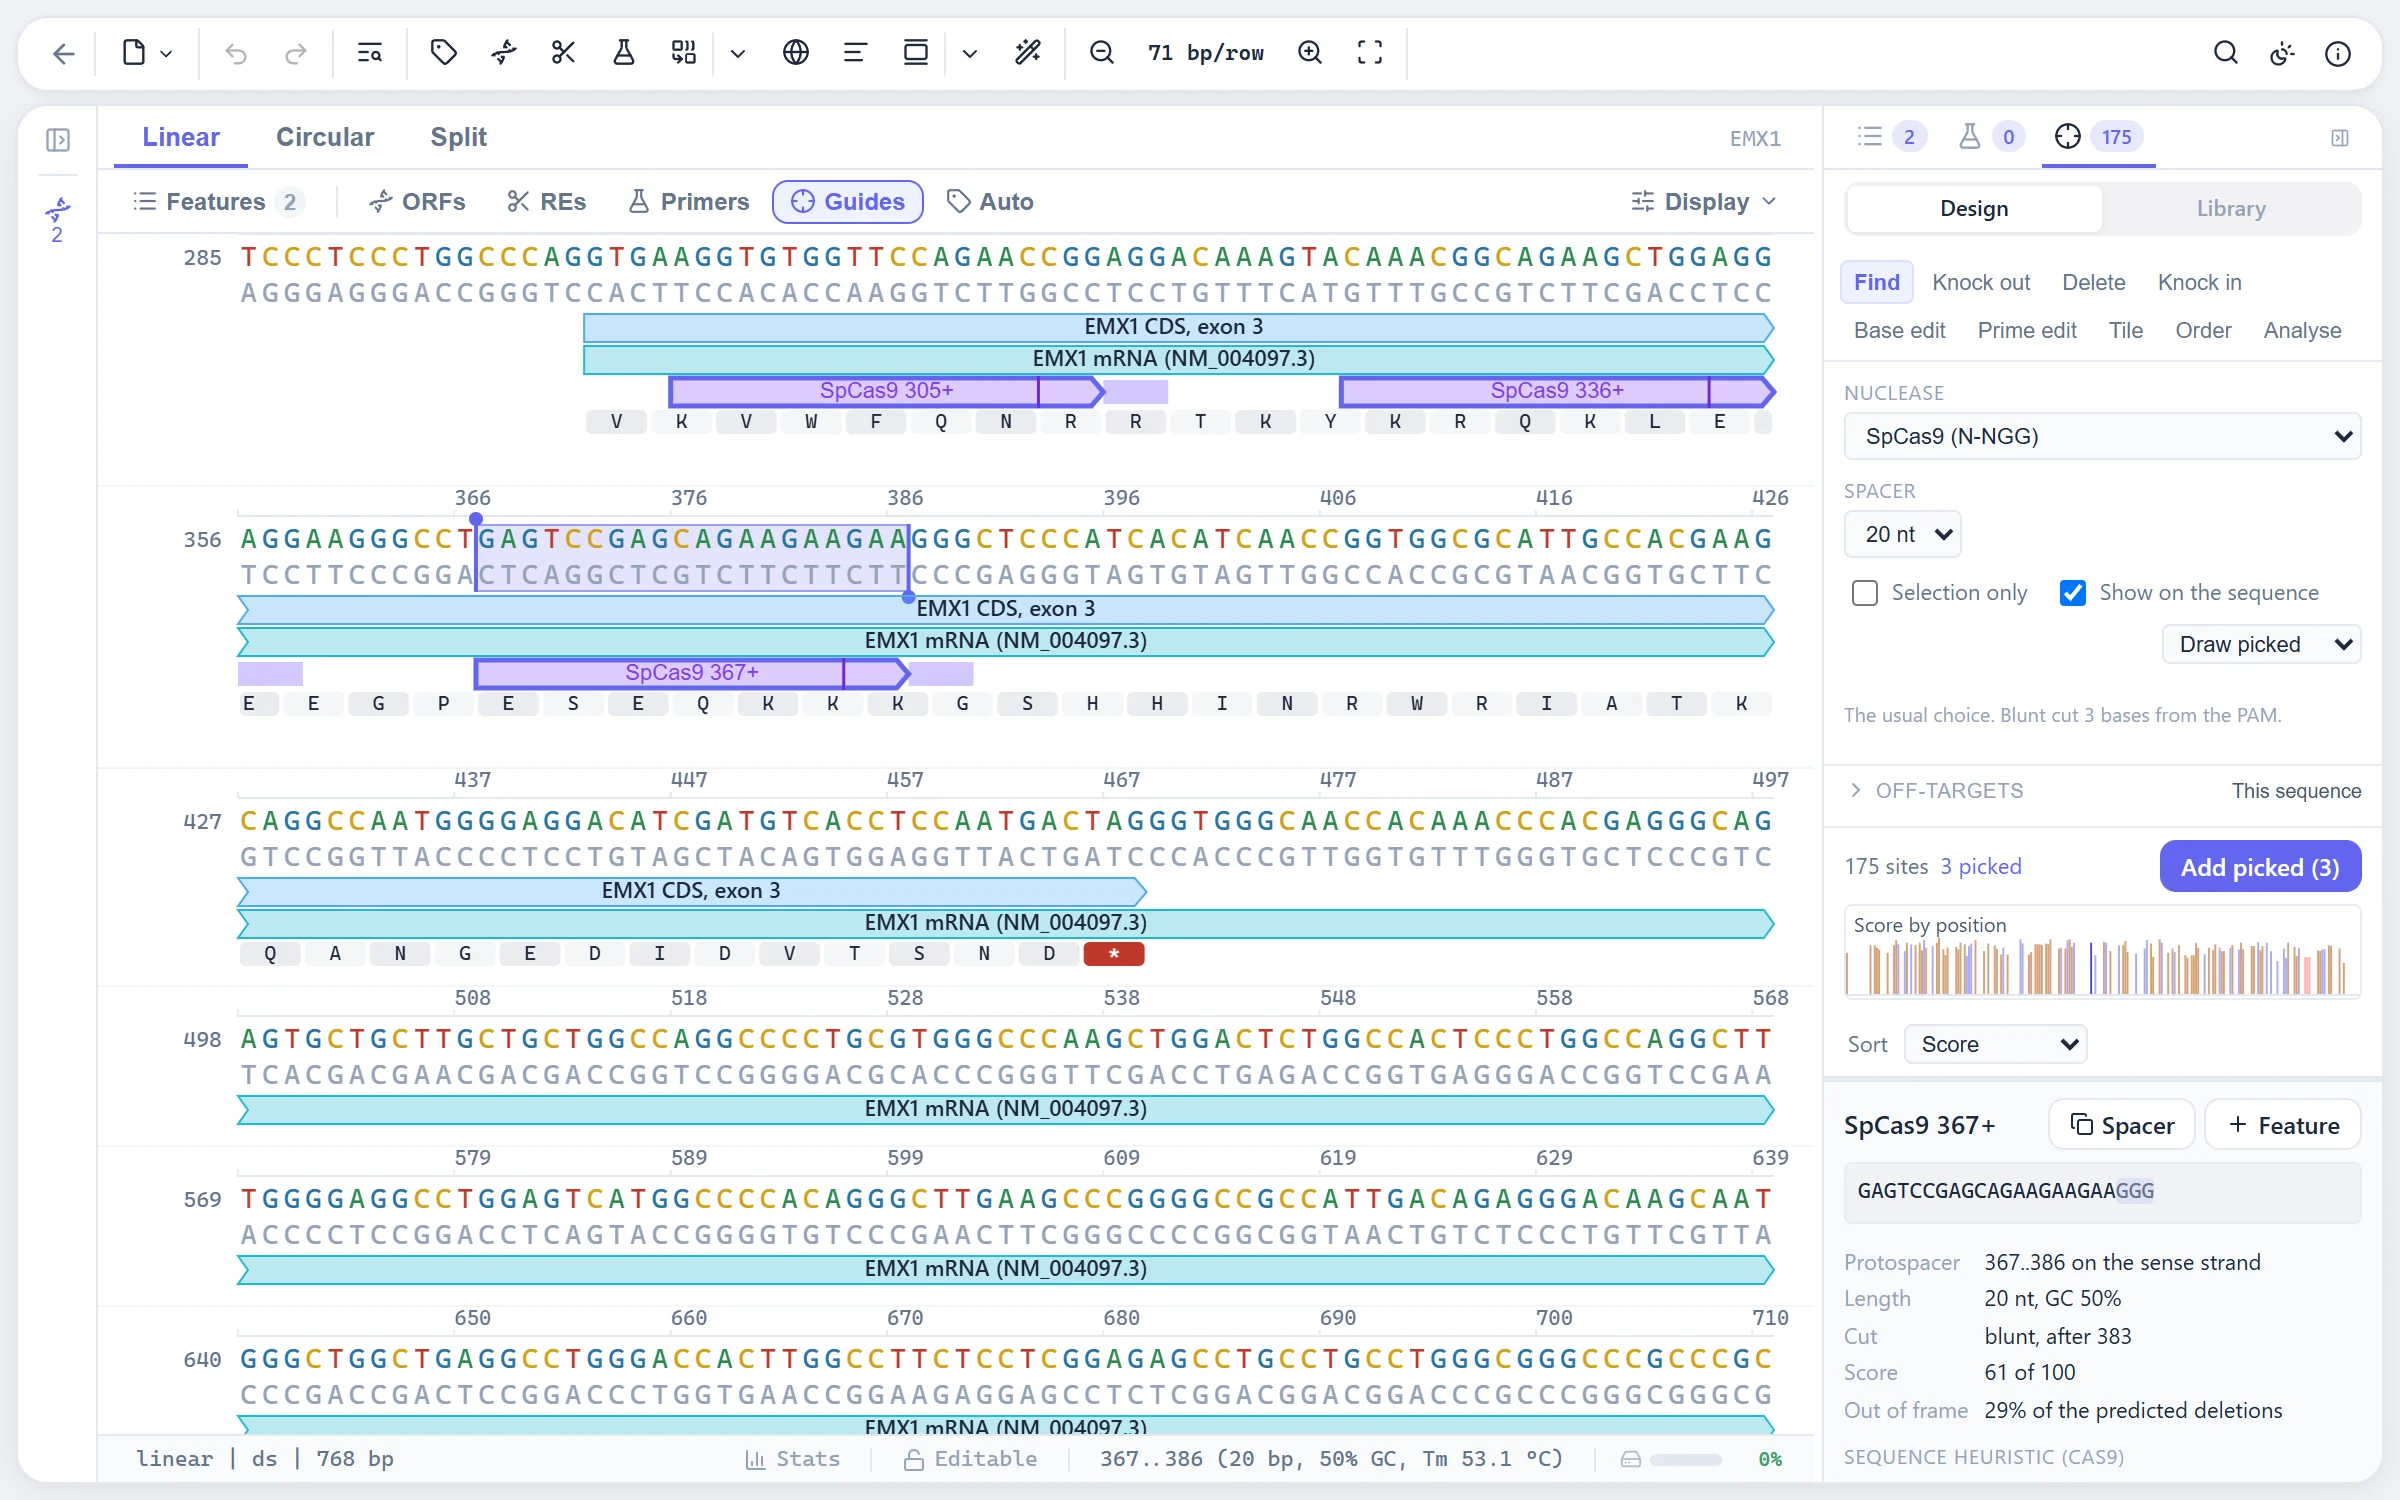Open the Library tab

2231,208
